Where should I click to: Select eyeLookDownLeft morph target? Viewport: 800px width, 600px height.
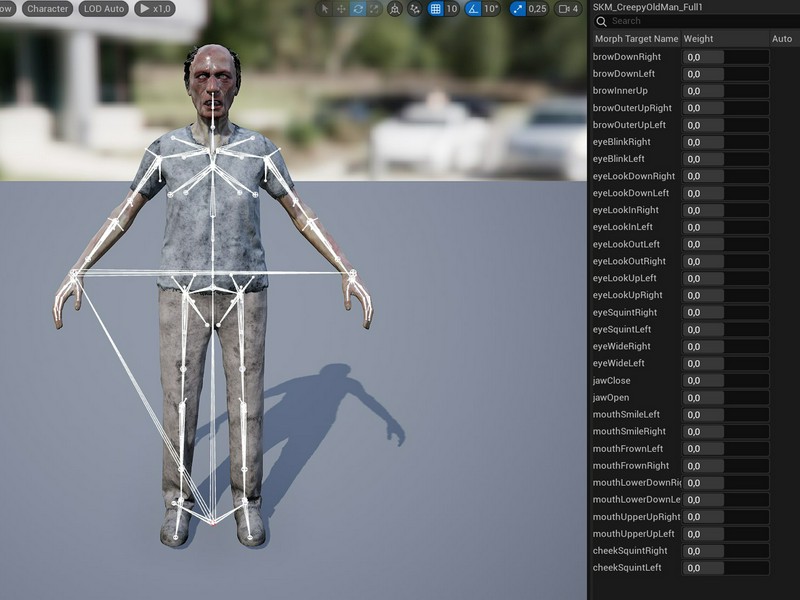pyautogui.click(x=631, y=193)
